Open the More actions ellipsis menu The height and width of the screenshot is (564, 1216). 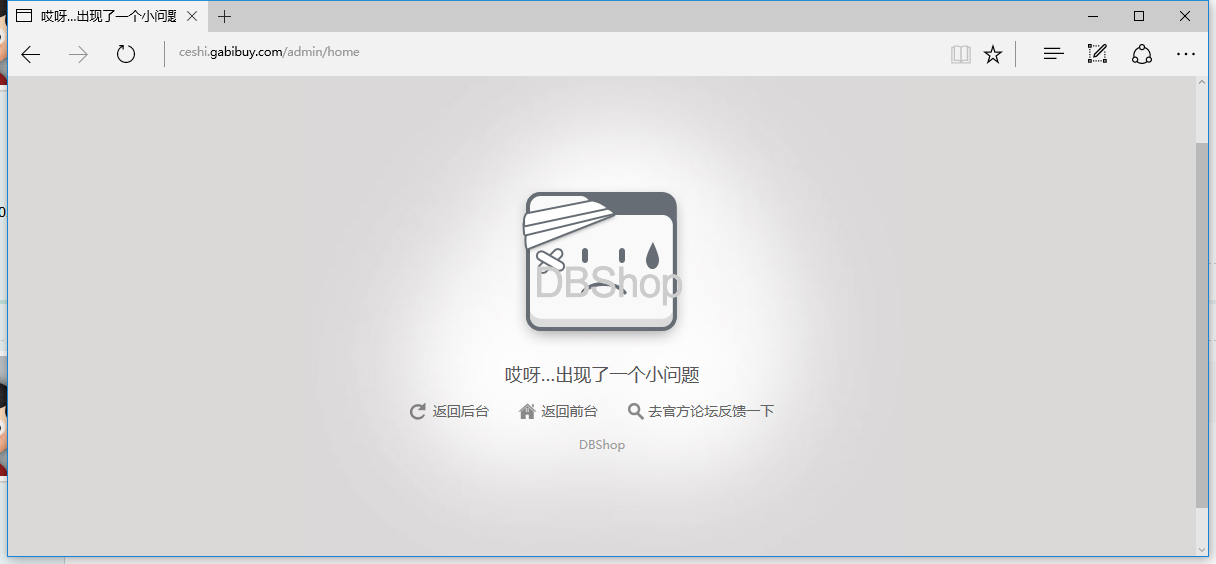point(1186,54)
